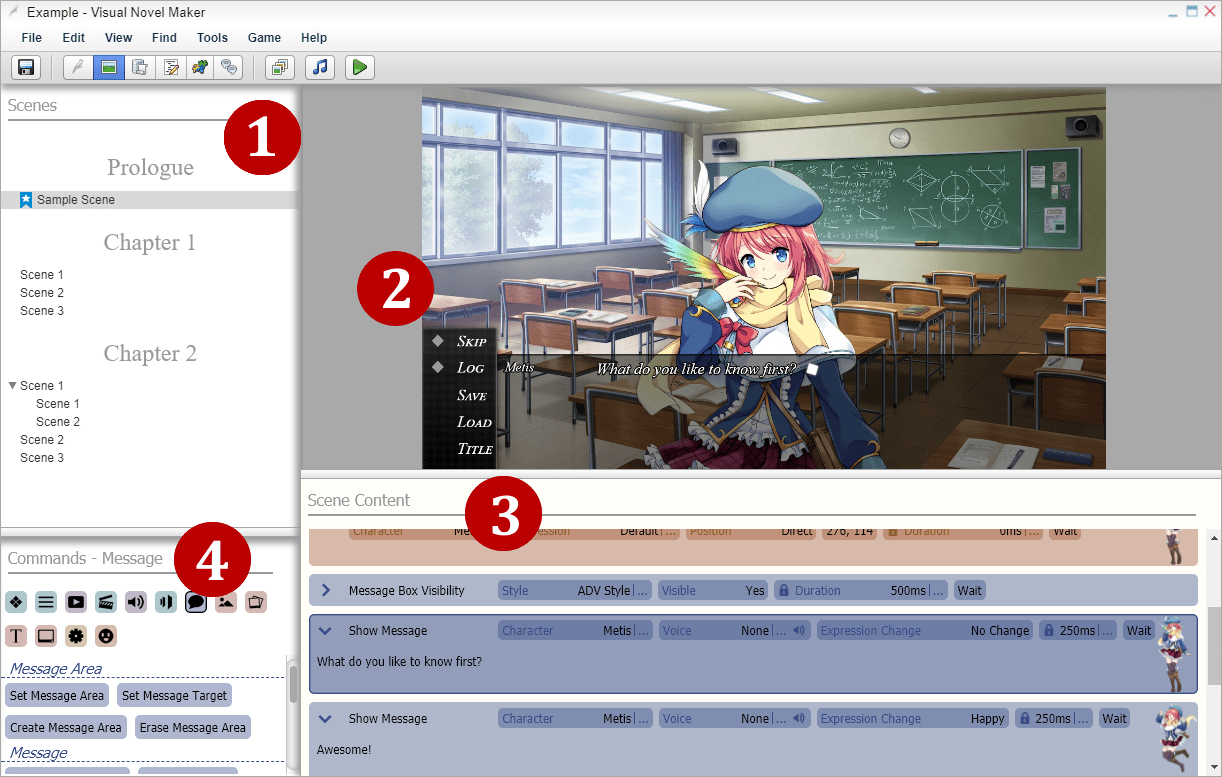Open the stacked images resource manager icon
This screenshot has width=1222, height=777.
tap(280, 67)
